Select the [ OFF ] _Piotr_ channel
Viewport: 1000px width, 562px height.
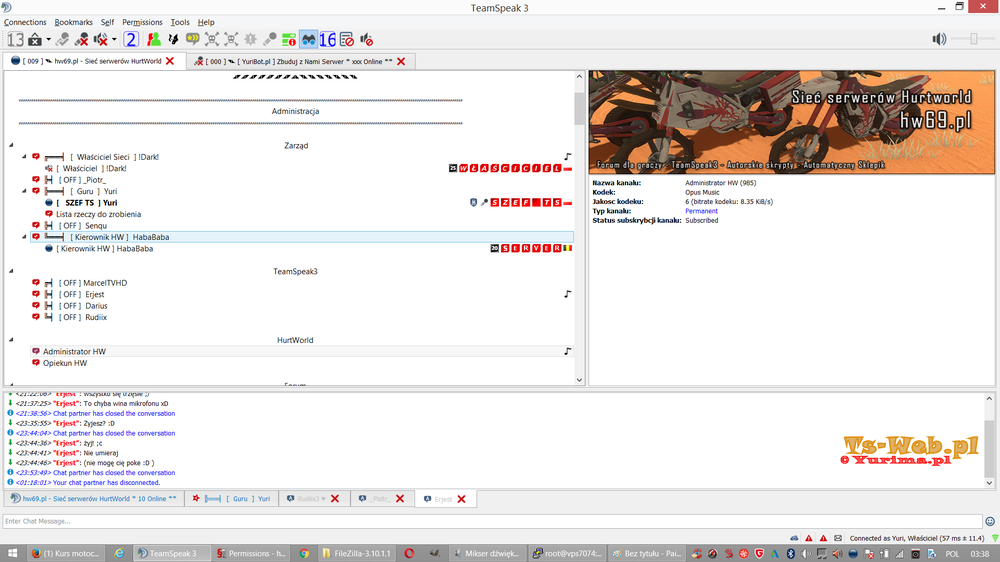pyautogui.click(x=301, y=180)
